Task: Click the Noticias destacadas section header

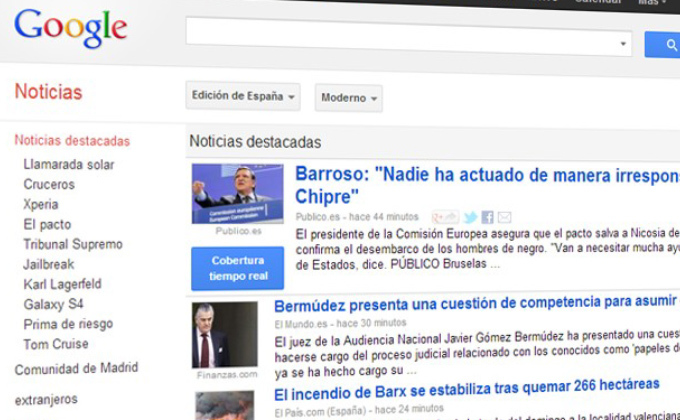Action: 255,142
